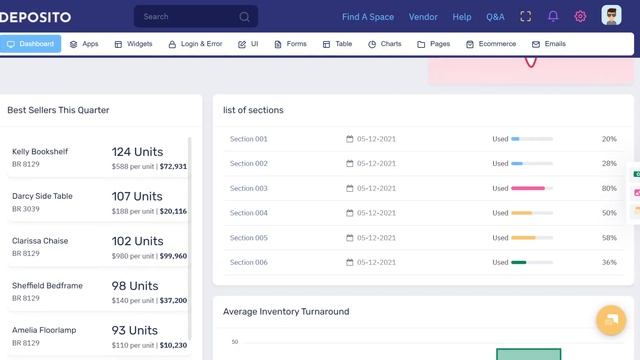
Task: Select the Section 002 label
Action: click(x=249, y=163)
